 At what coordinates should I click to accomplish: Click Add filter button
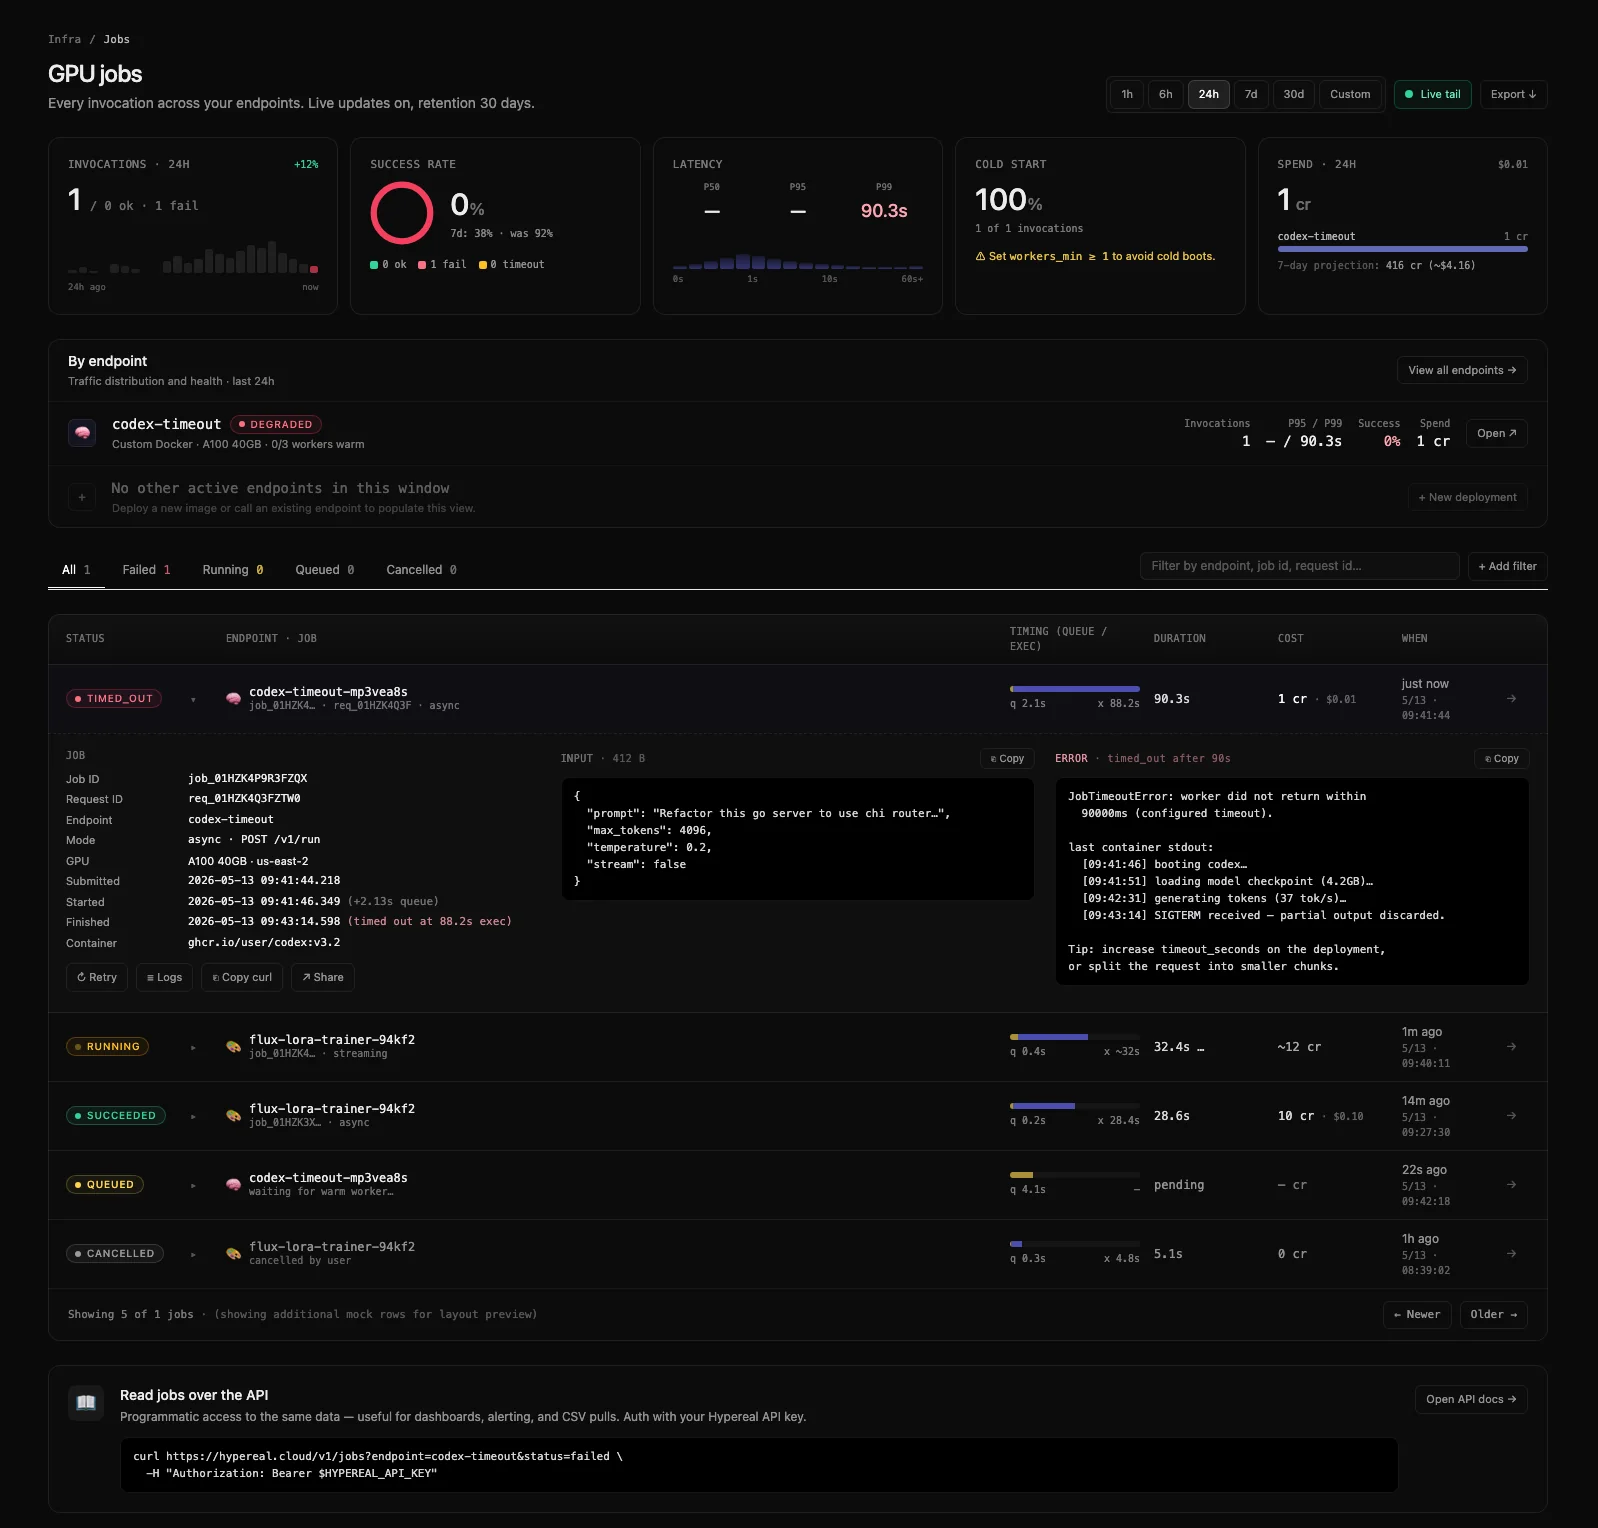1508,566
